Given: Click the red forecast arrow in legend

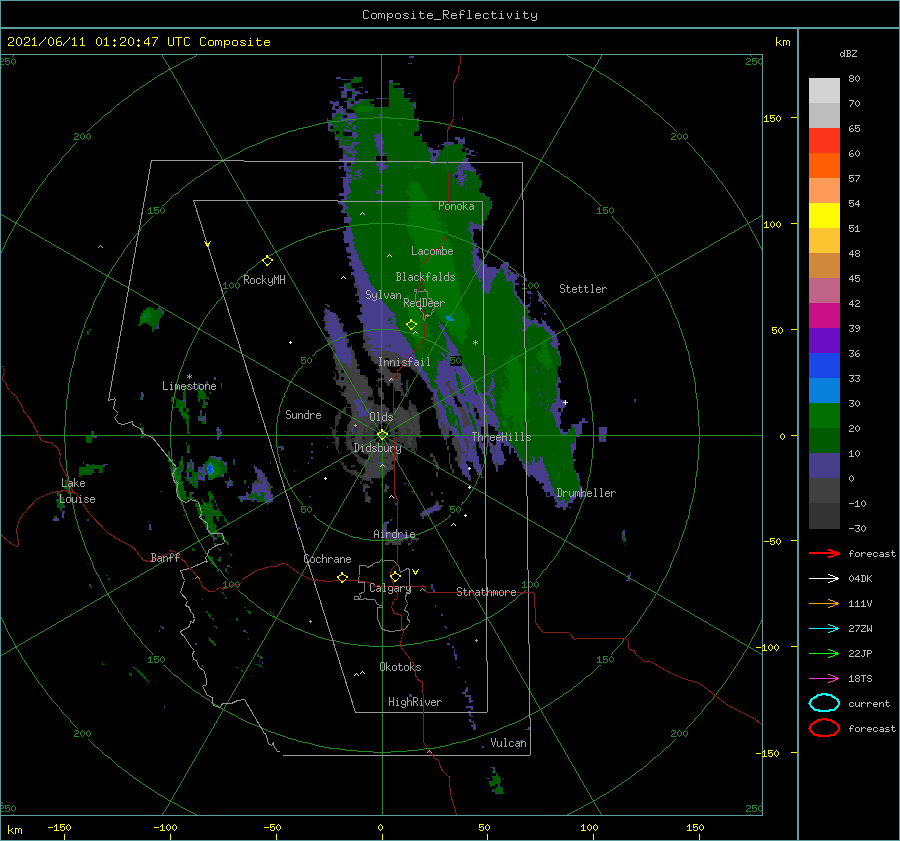Looking at the screenshot, I should pyautogui.click(x=824, y=553).
